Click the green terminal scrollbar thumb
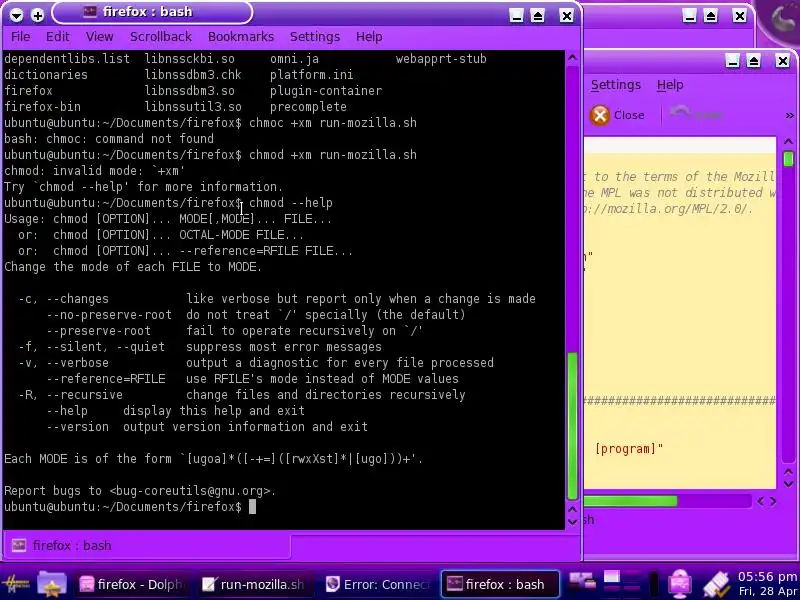 [572, 426]
